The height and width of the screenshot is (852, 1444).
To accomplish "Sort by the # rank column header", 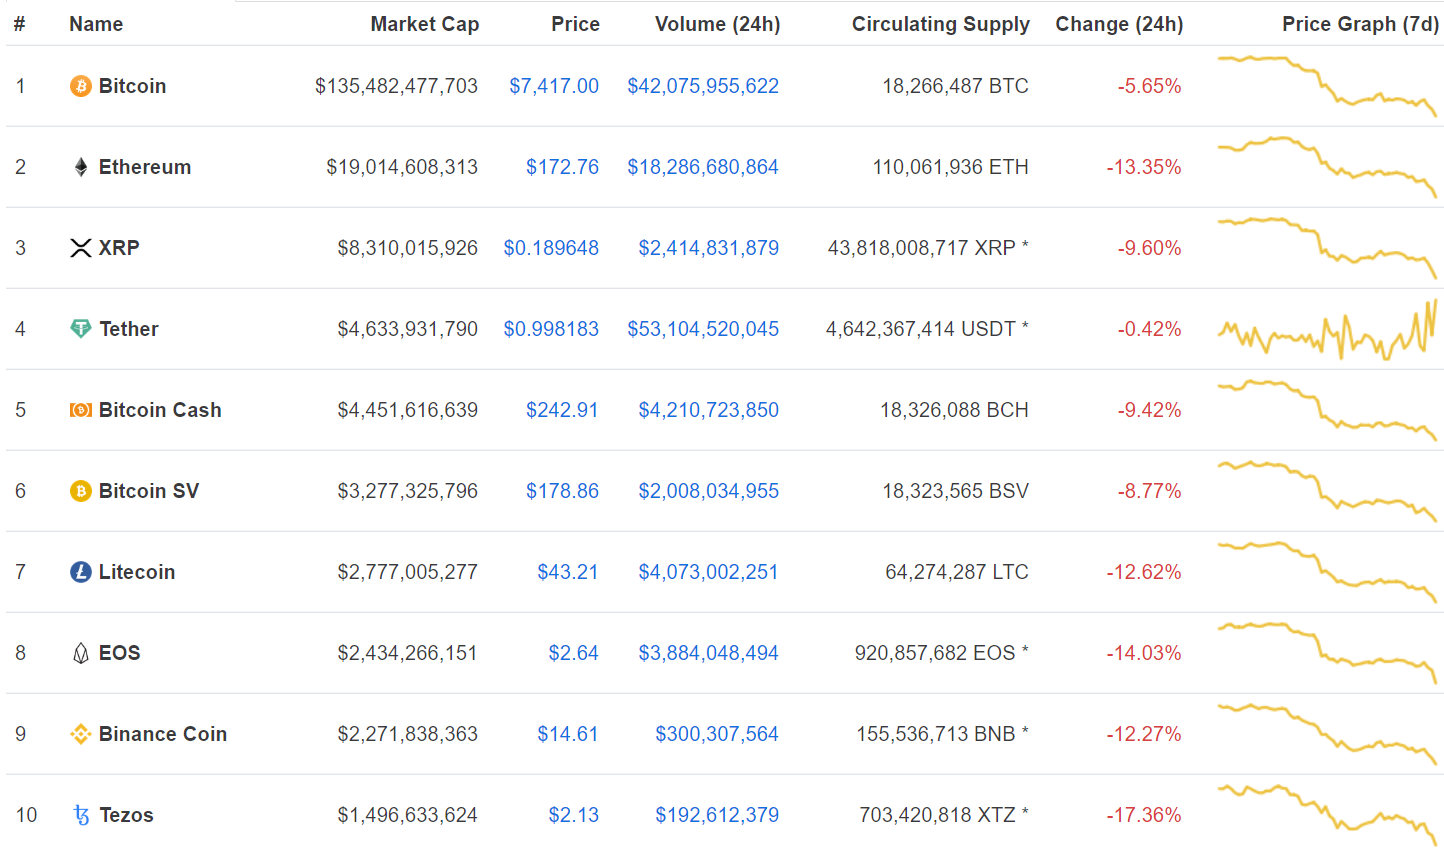I will point(19,24).
